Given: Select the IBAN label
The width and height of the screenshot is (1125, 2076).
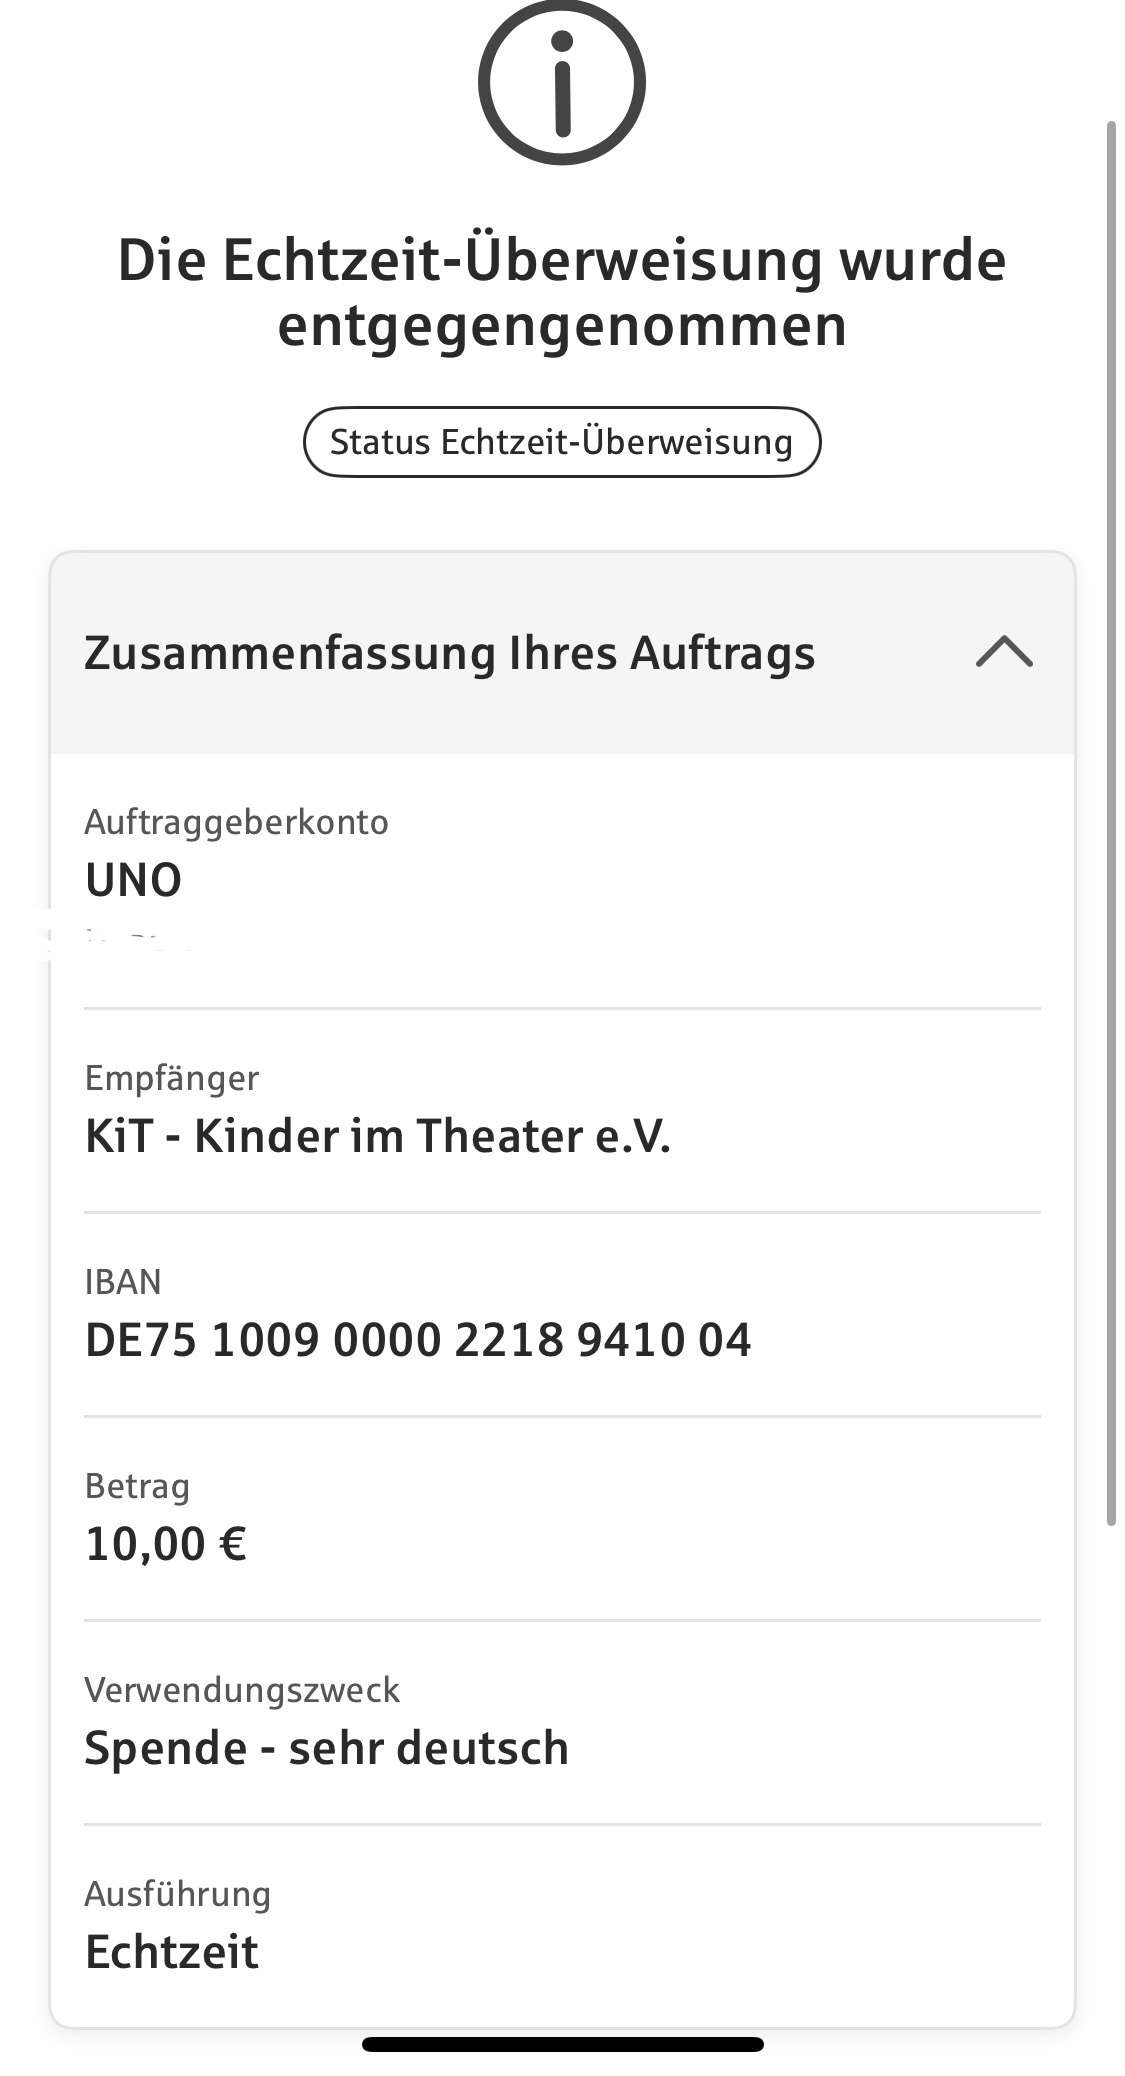Looking at the screenshot, I should pos(122,1282).
